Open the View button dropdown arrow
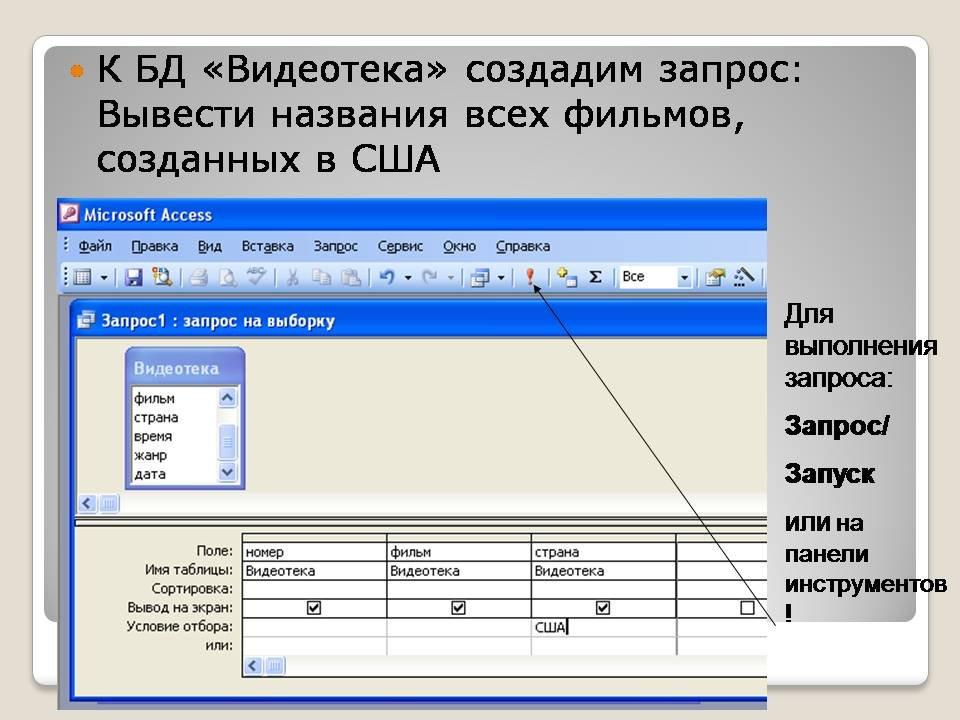Image resolution: width=960 pixels, height=720 pixels. click(103, 277)
